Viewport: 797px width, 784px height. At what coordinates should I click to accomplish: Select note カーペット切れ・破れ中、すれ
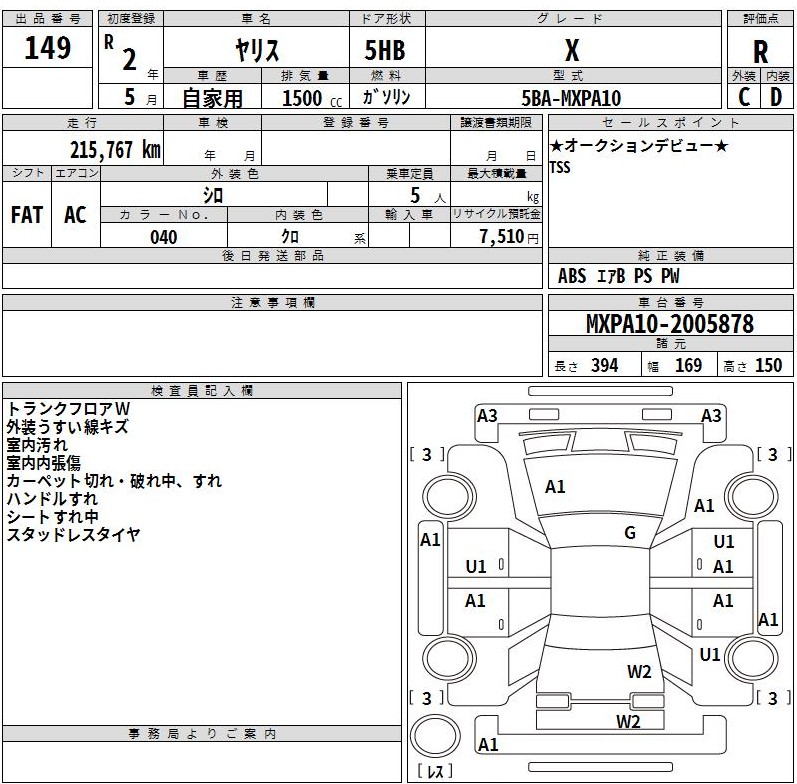[x=114, y=480]
